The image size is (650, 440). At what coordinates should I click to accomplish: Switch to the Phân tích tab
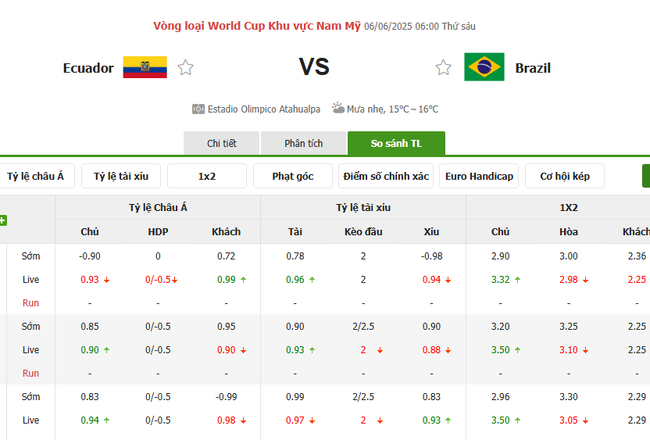[303, 143]
